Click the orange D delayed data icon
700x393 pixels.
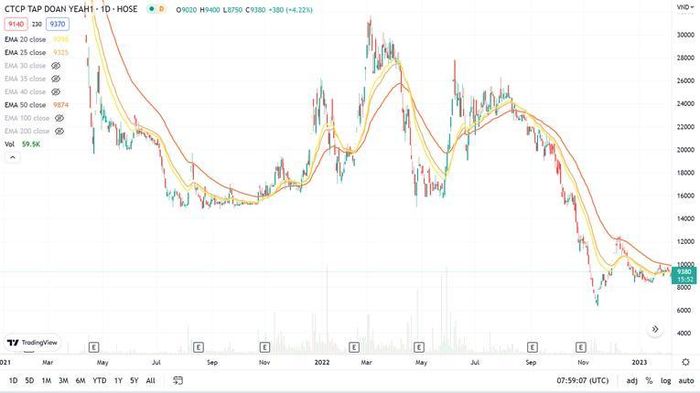click(x=161, y=9)
